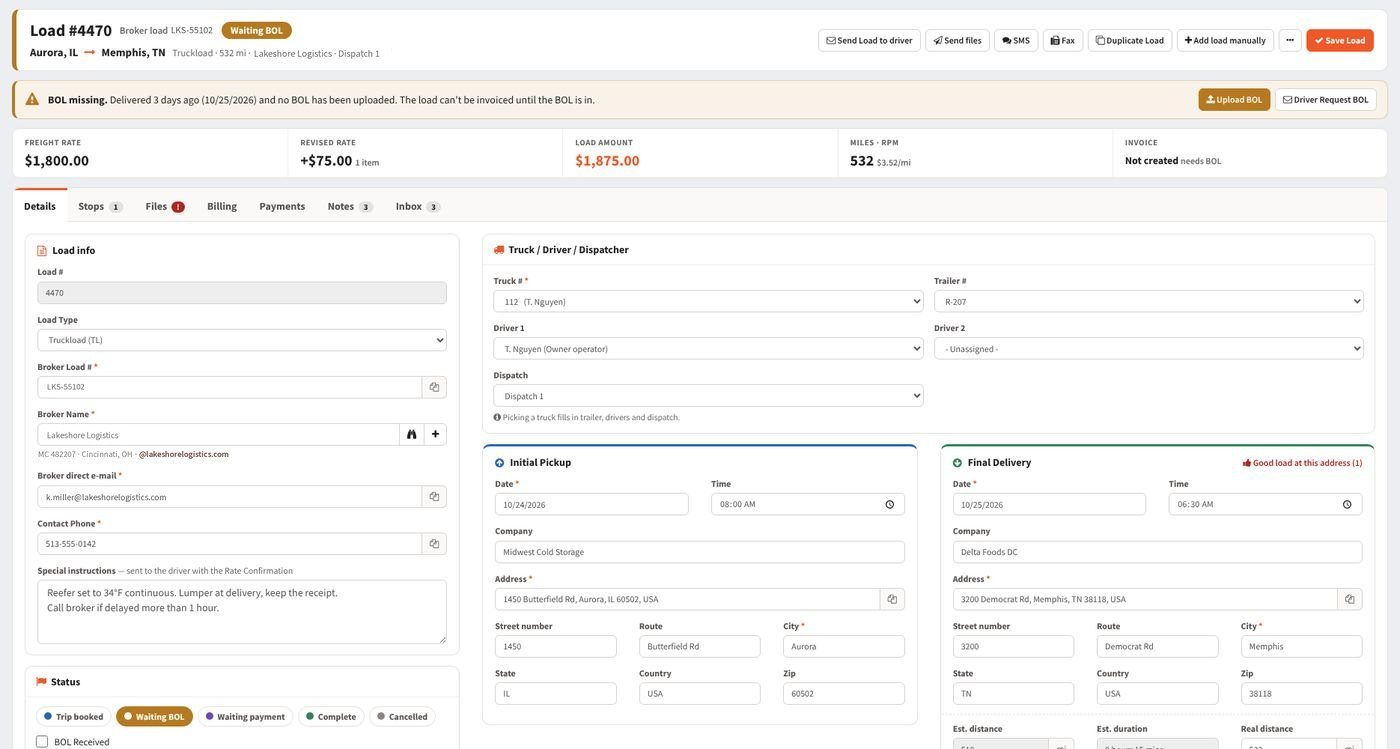This screenshot has width=1400, height=749.
Task: Select the Waiting BOL status option
Action: 154,717
